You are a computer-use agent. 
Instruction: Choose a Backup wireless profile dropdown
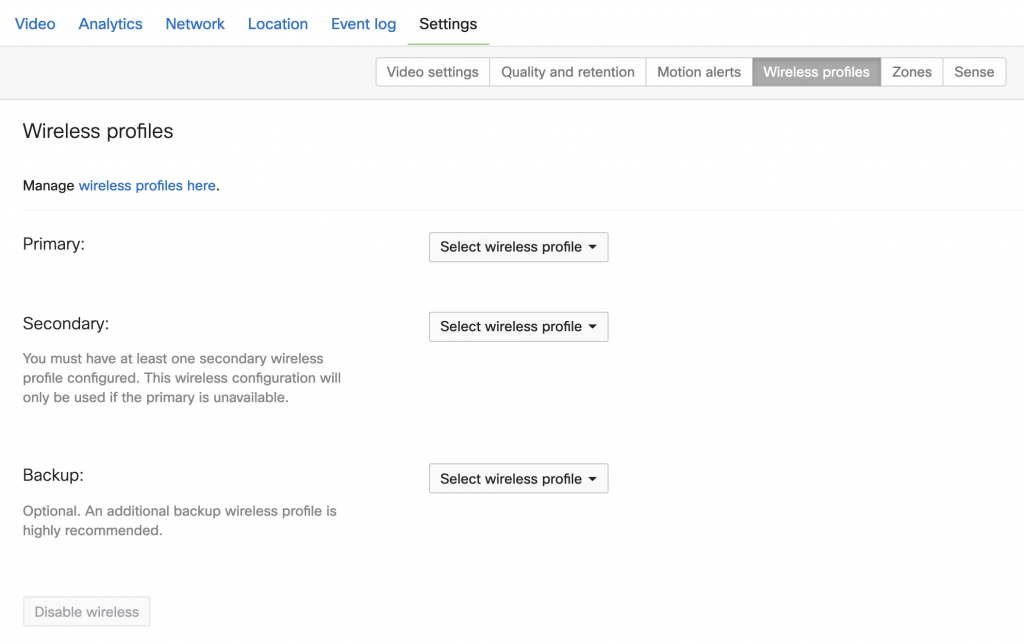pyautogui.click(x=518, y=479)
